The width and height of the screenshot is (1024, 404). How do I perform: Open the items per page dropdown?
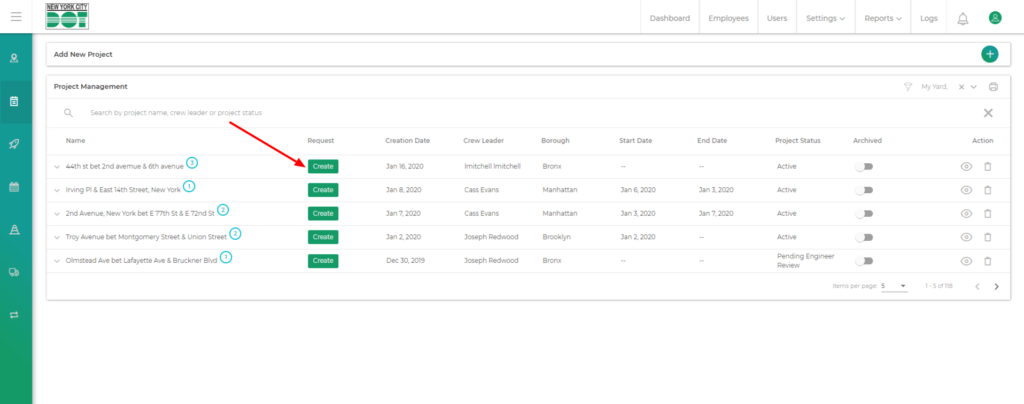[x=892, y=286]
